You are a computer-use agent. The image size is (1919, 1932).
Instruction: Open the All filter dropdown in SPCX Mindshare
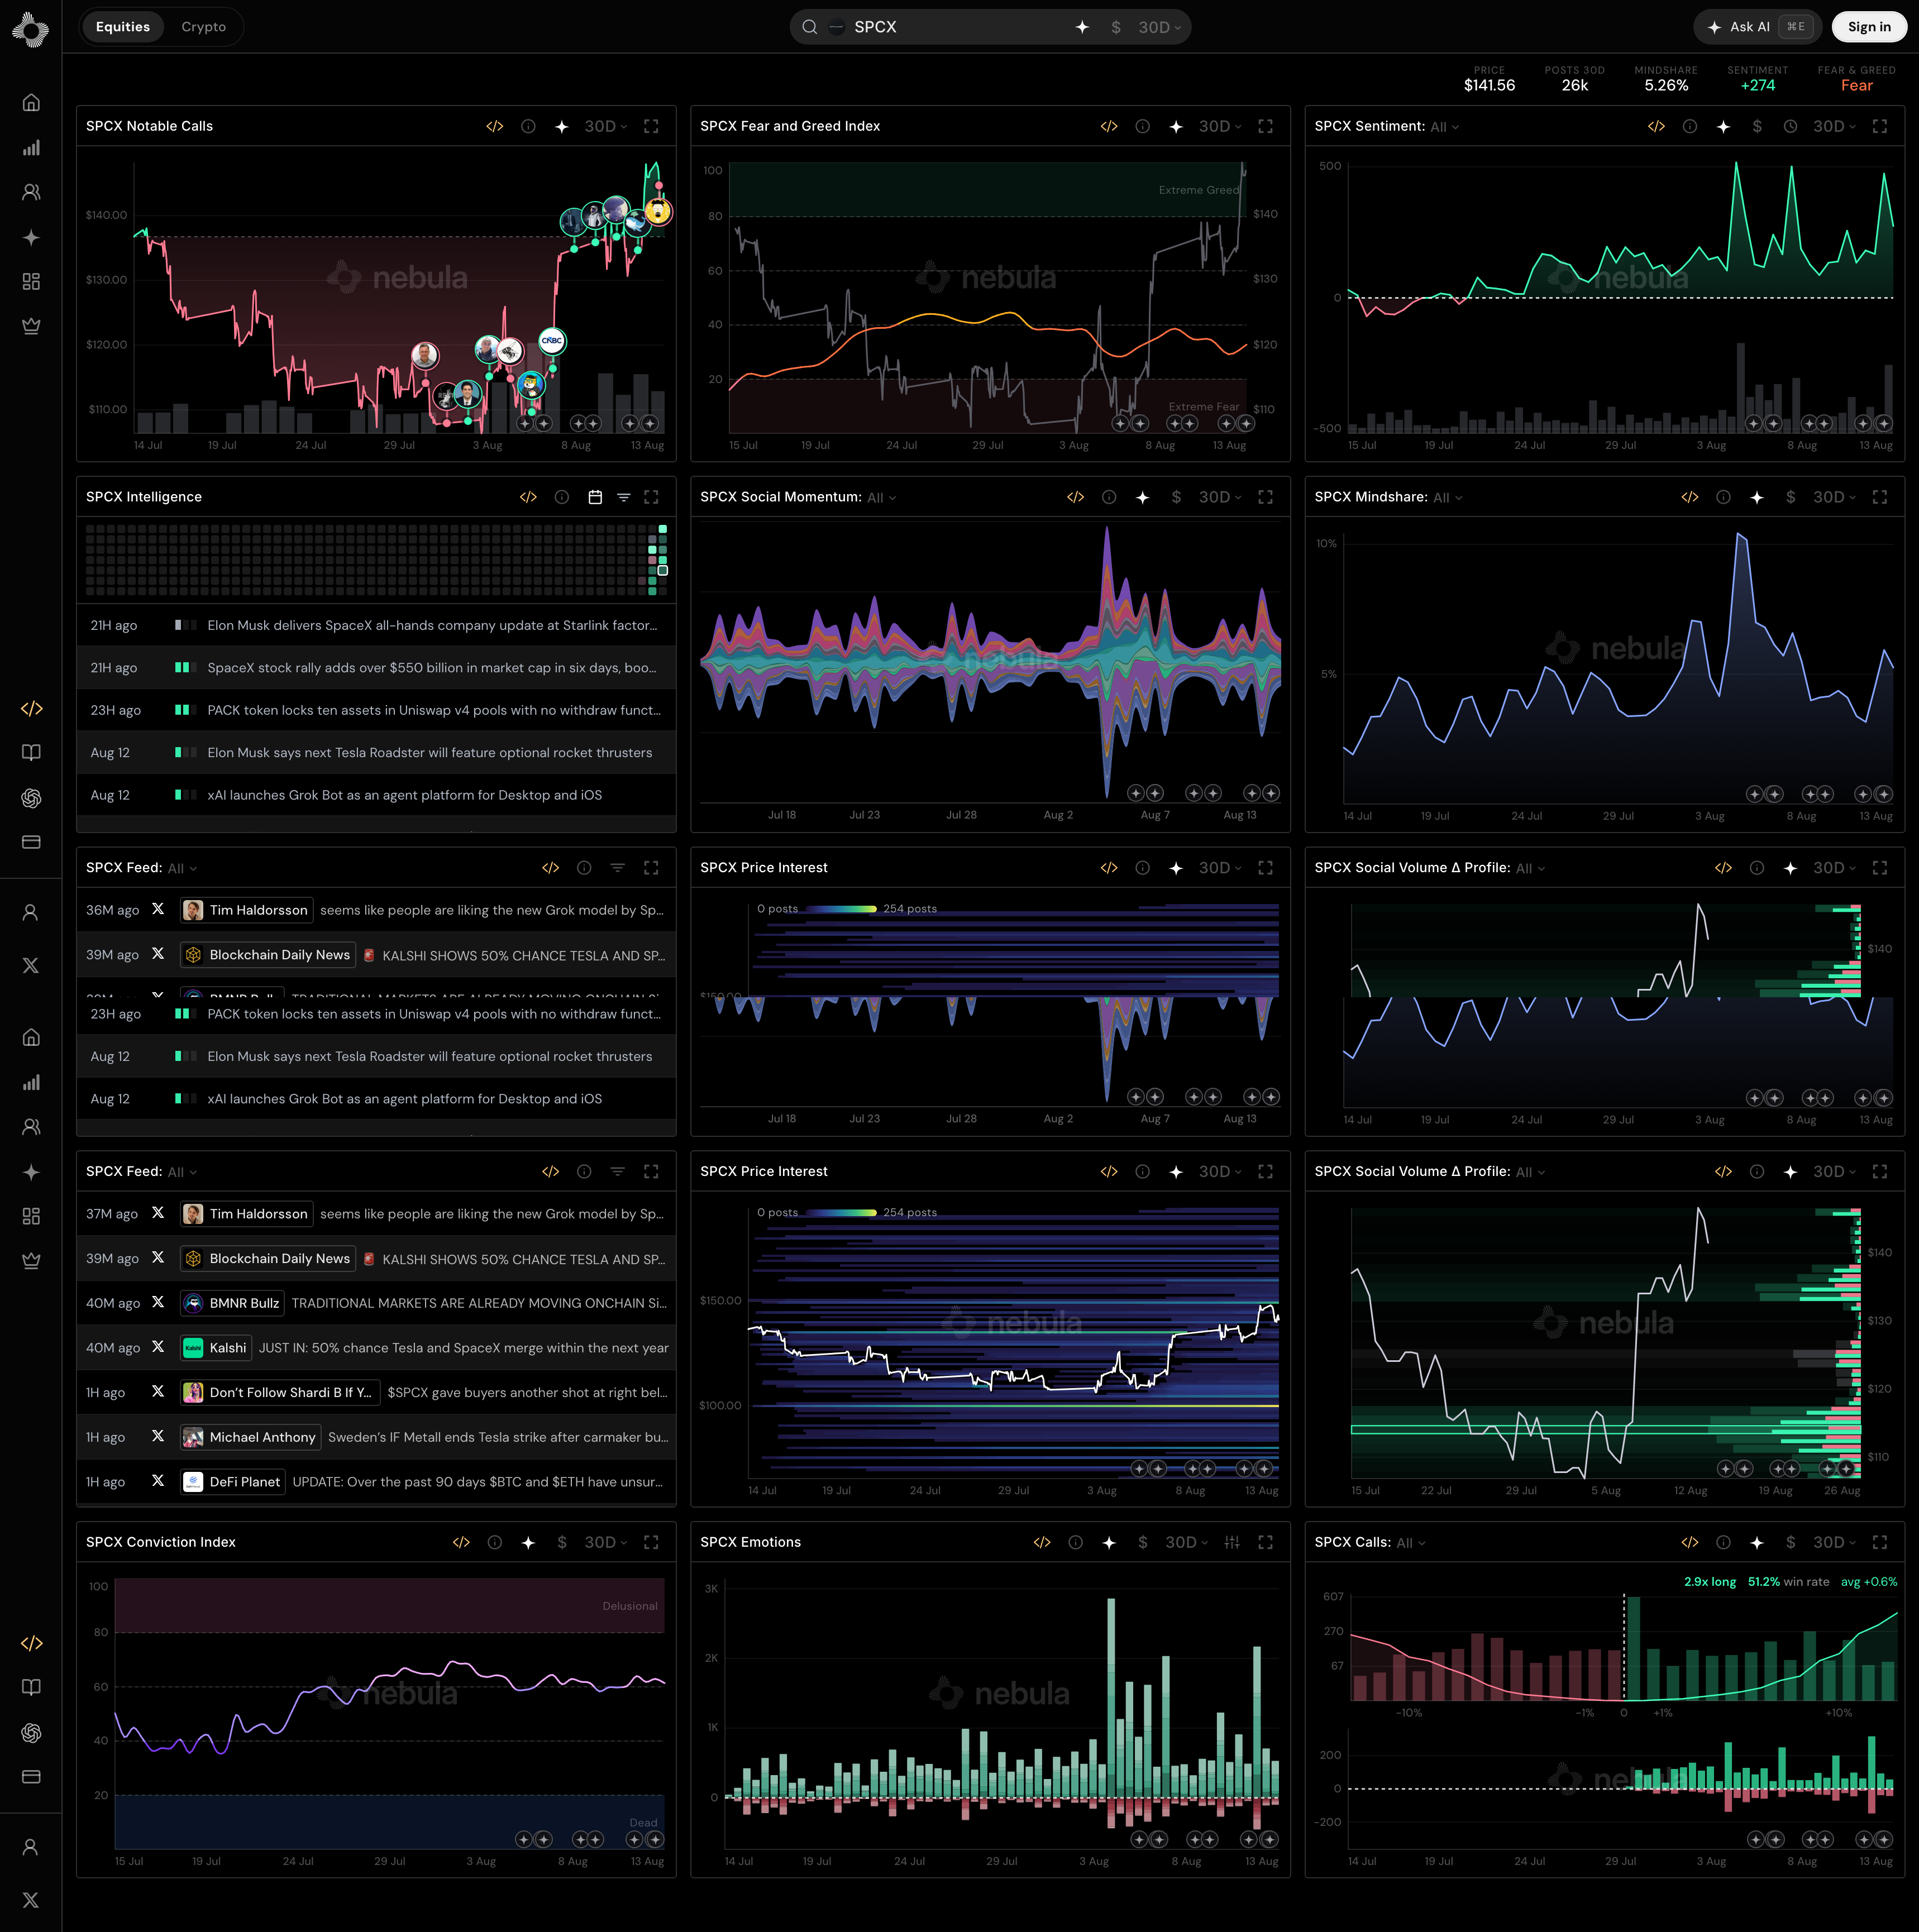coord(1447,498)
